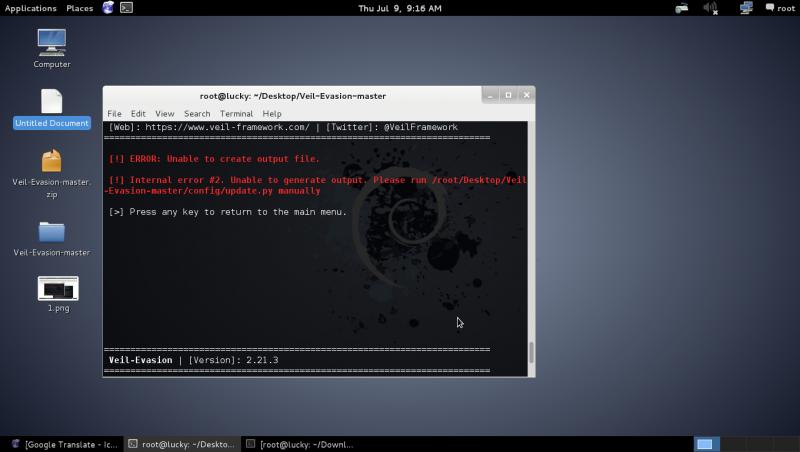800x452 pixels.
Task: Click the terminal window title bar
Action: [x=293, y=96]
